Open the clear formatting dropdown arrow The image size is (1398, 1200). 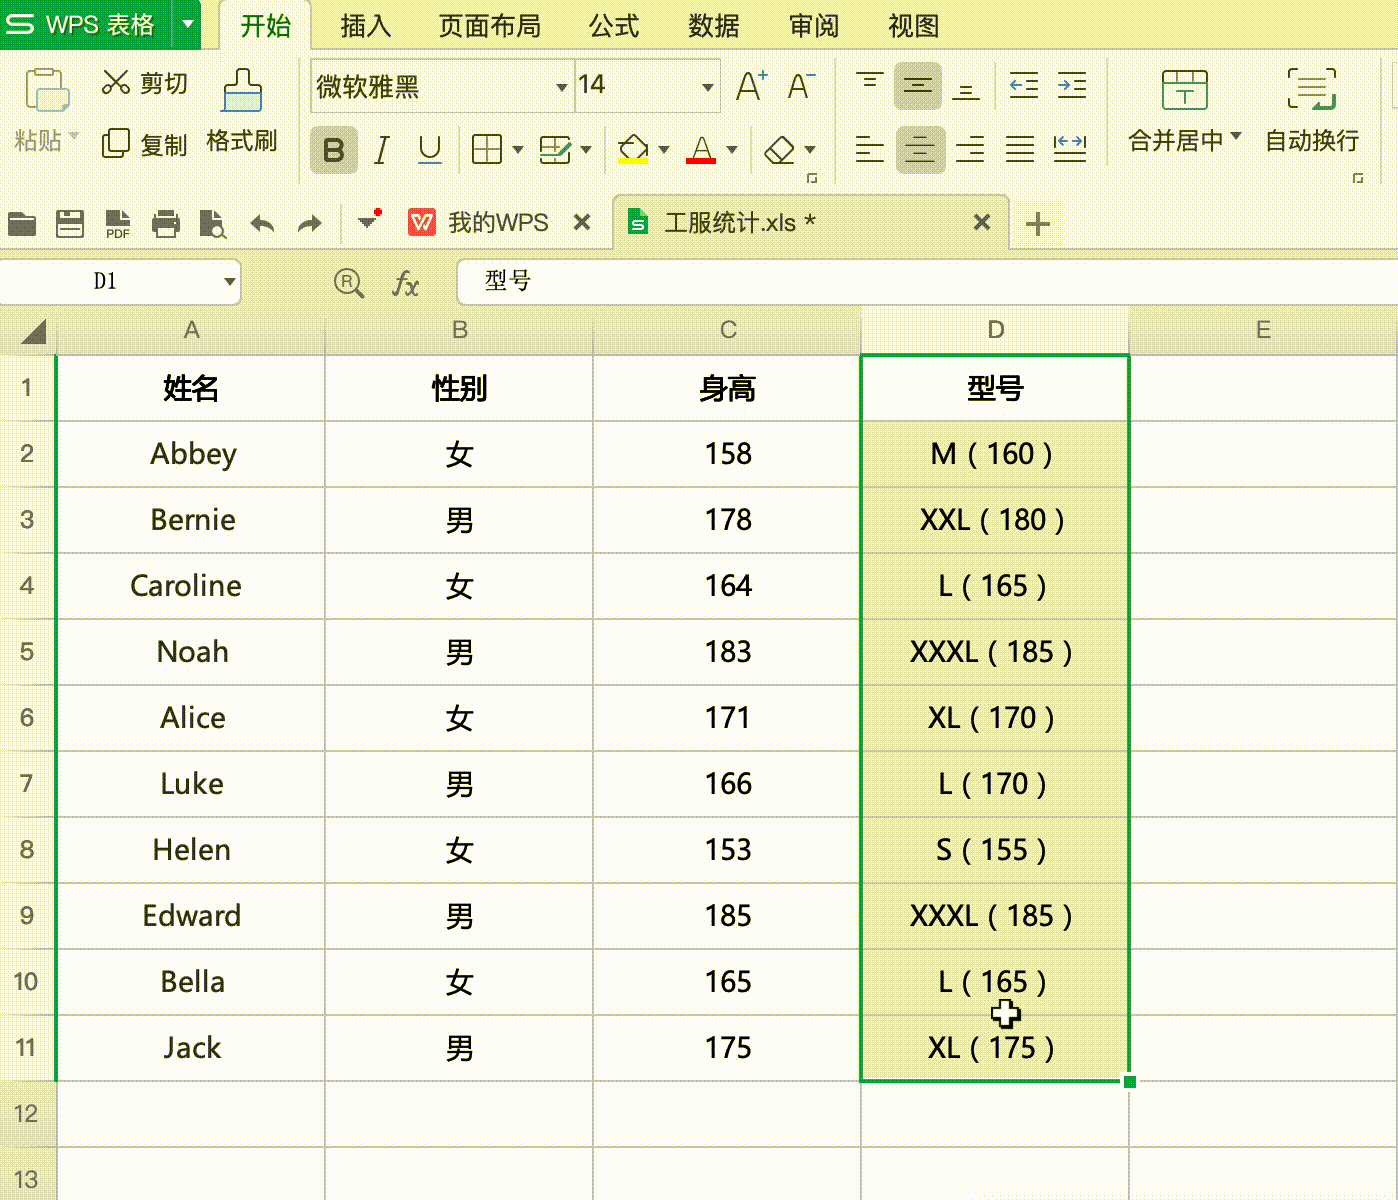click(810, 150)
